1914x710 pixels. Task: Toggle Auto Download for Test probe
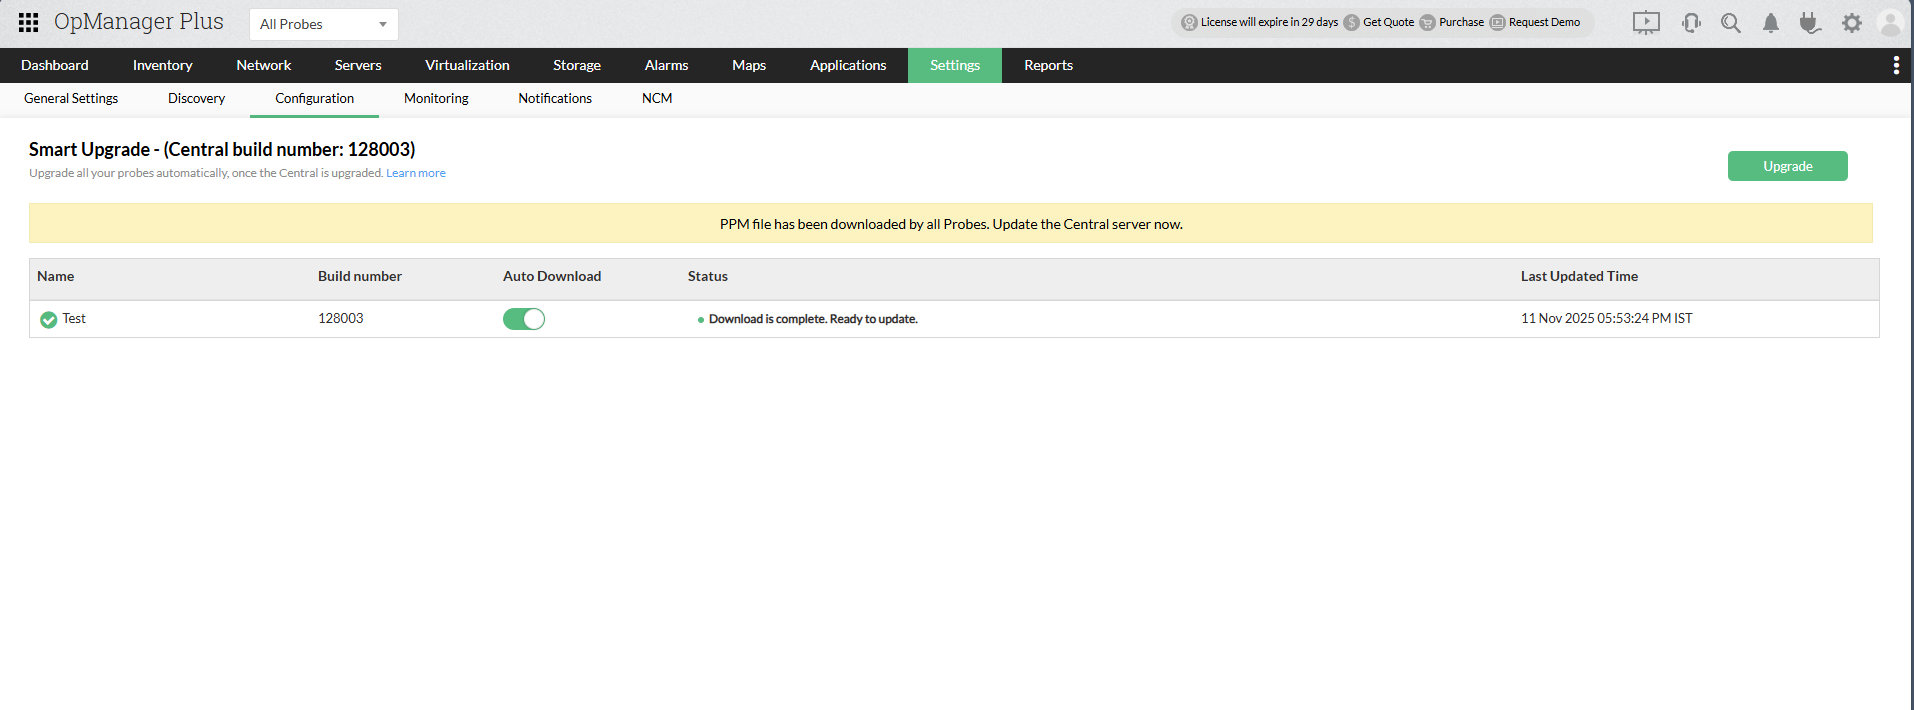(524, 319)
